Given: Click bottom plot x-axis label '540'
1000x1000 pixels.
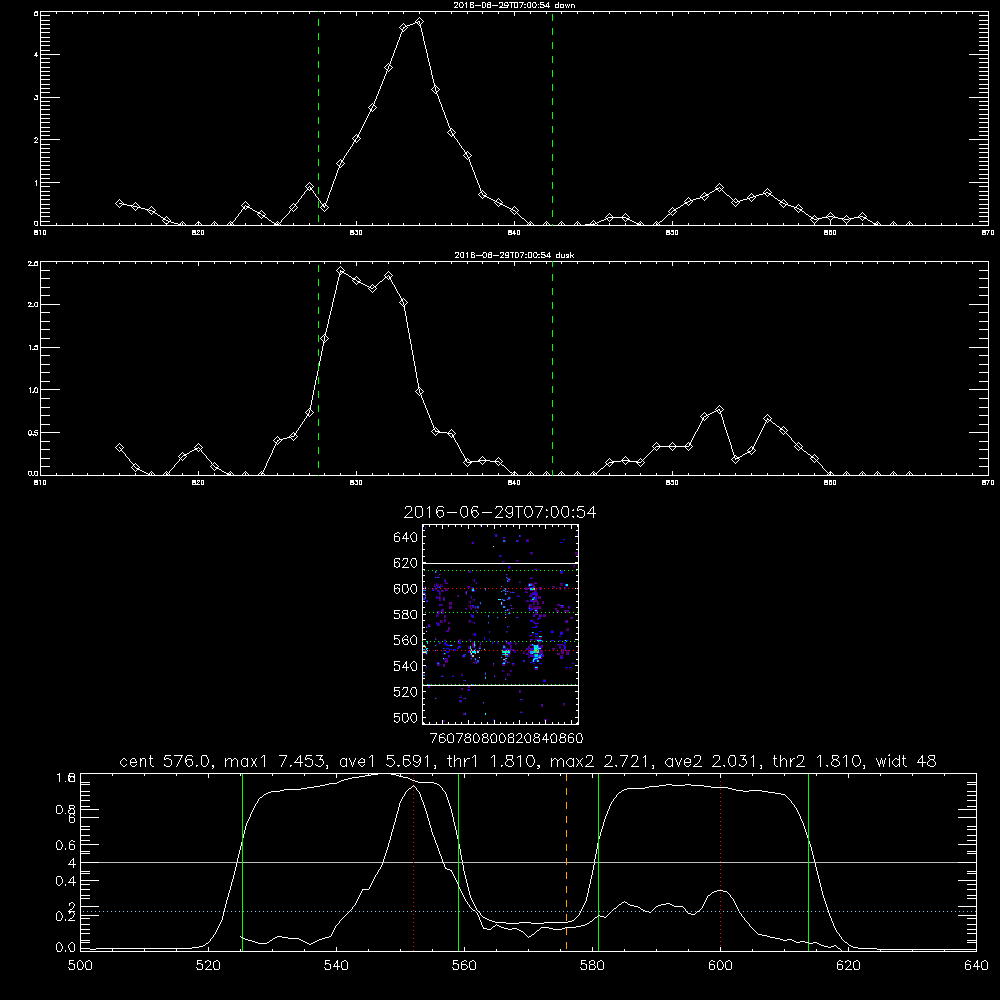Looking at the screenshot, I should click(336, 966).
